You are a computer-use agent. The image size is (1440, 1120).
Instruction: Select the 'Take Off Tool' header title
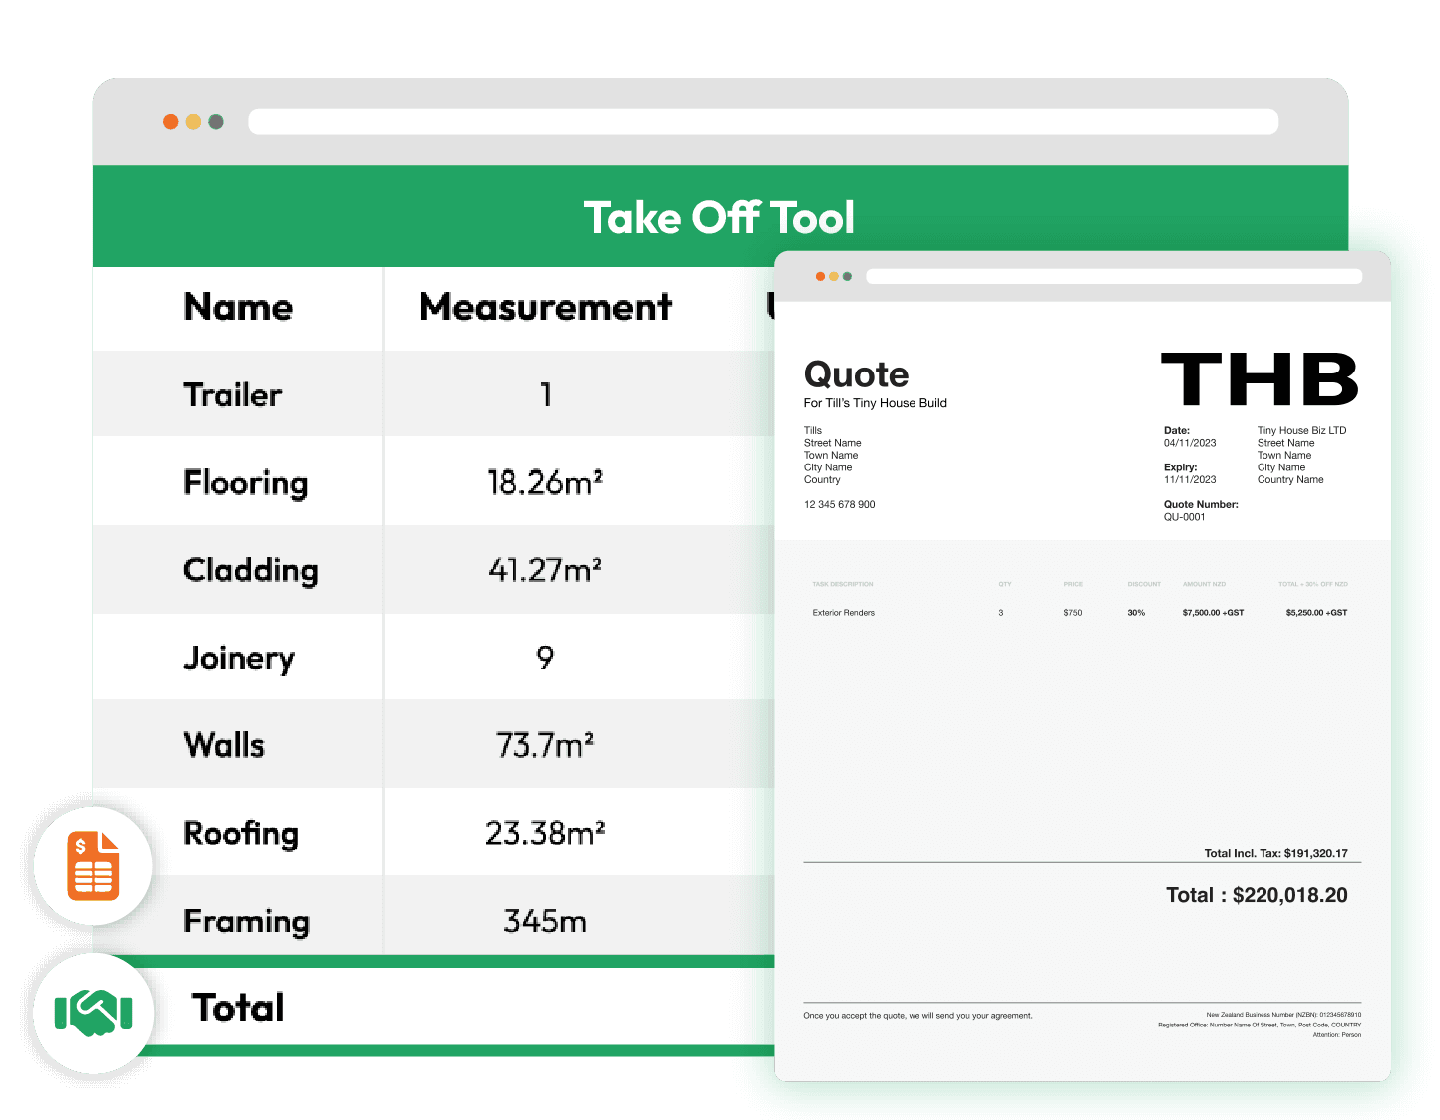coord(719,217)
